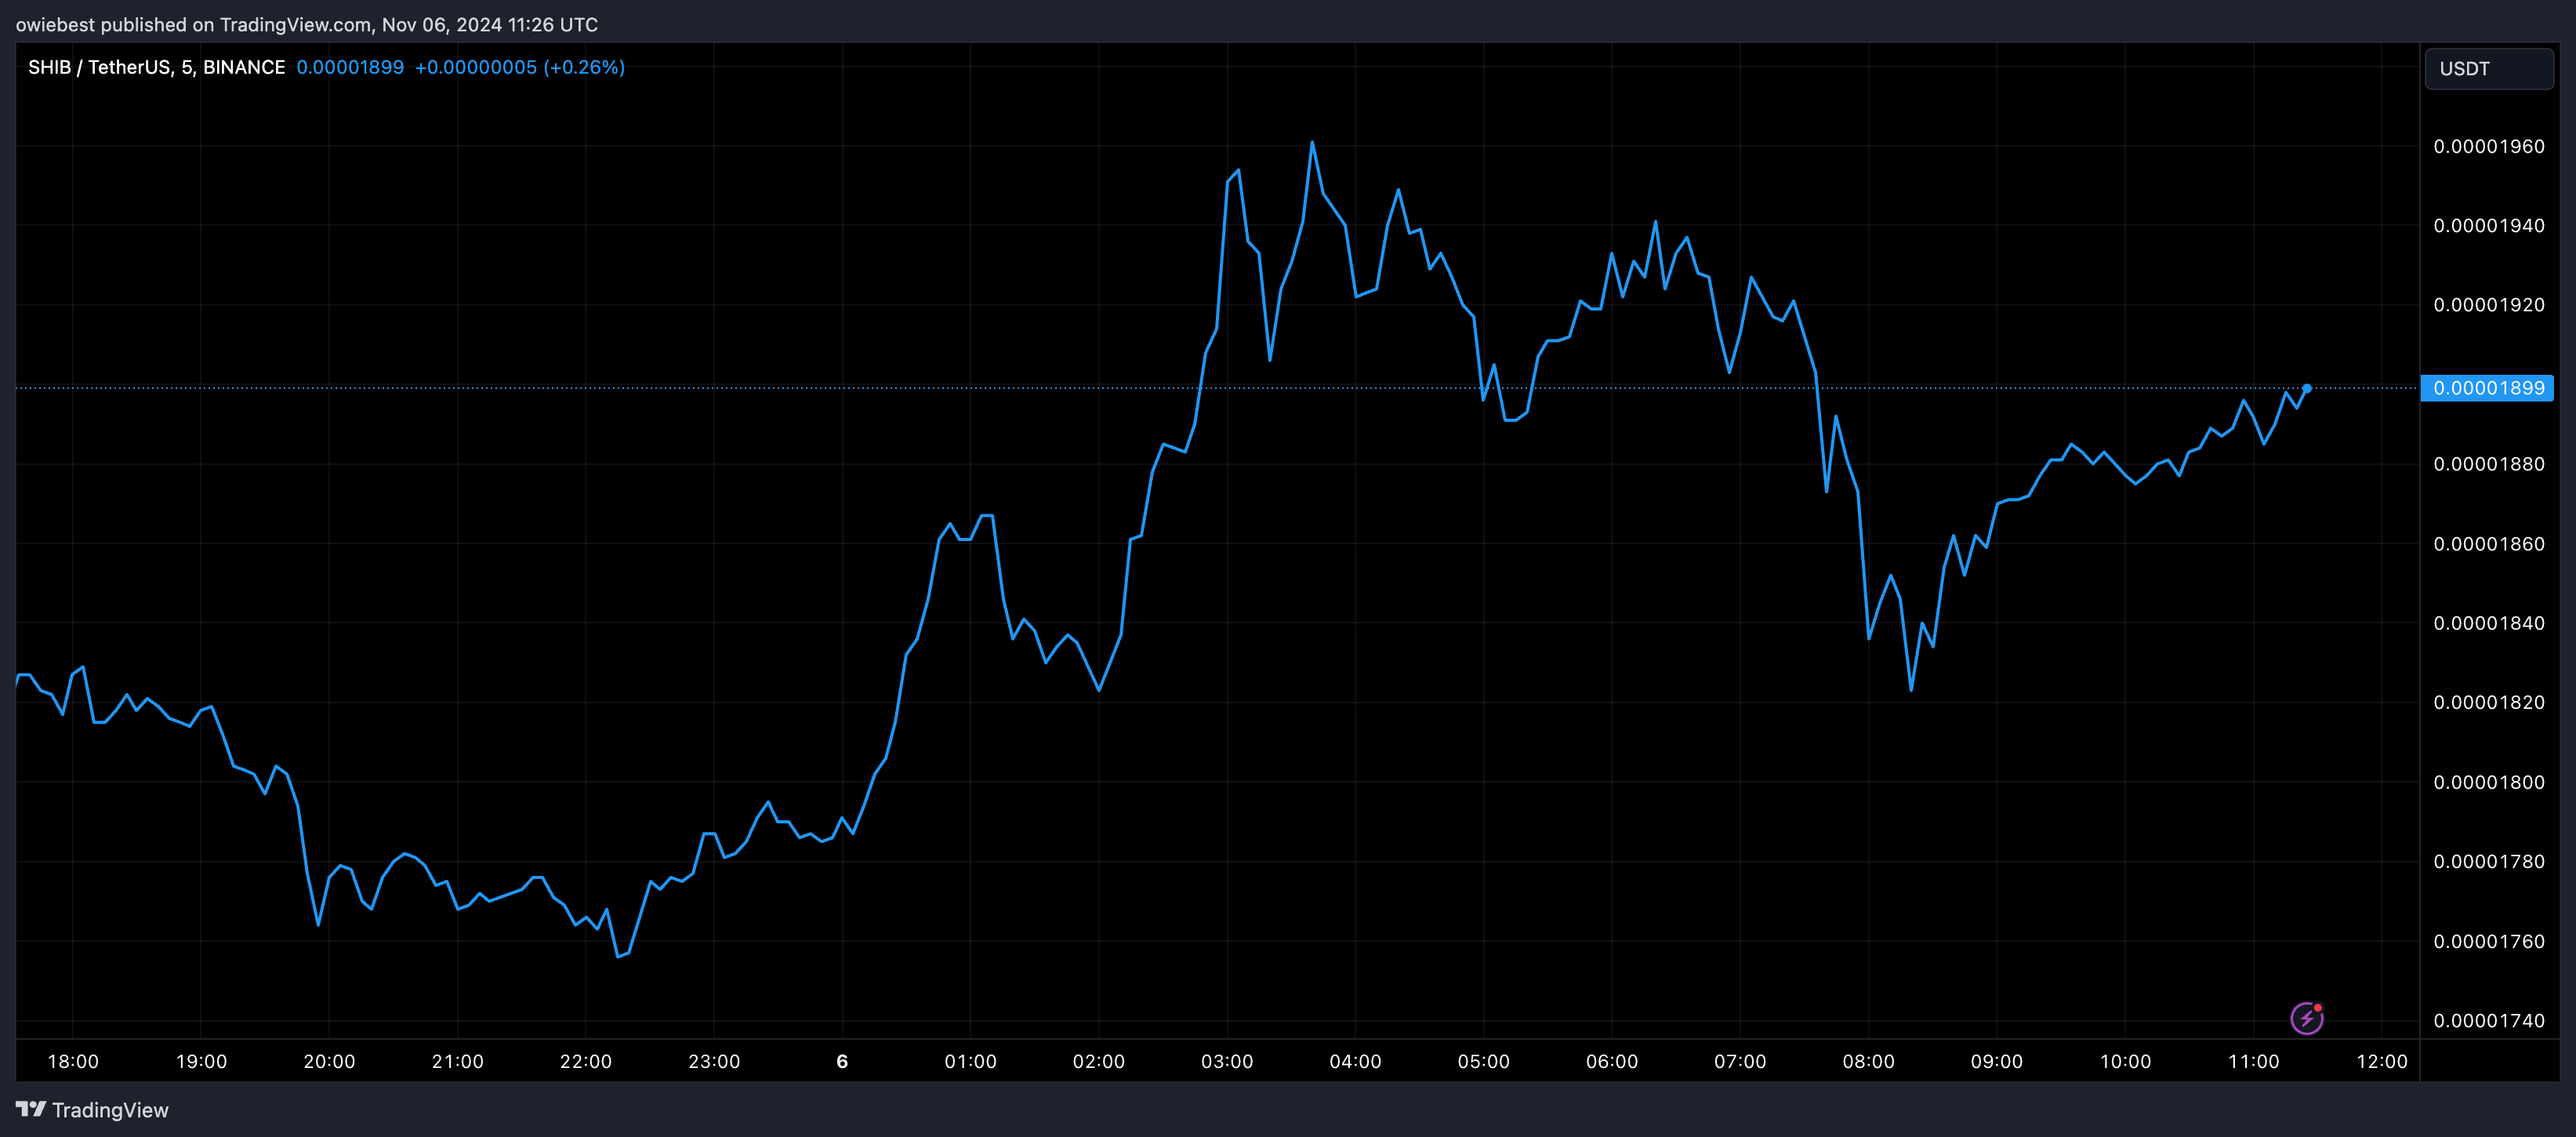Image resolution: width=2576 pixels, height=1137 pixels.
Task: Click the blue price value 0.00001899 in the header
Action: [x=350, y=67]
